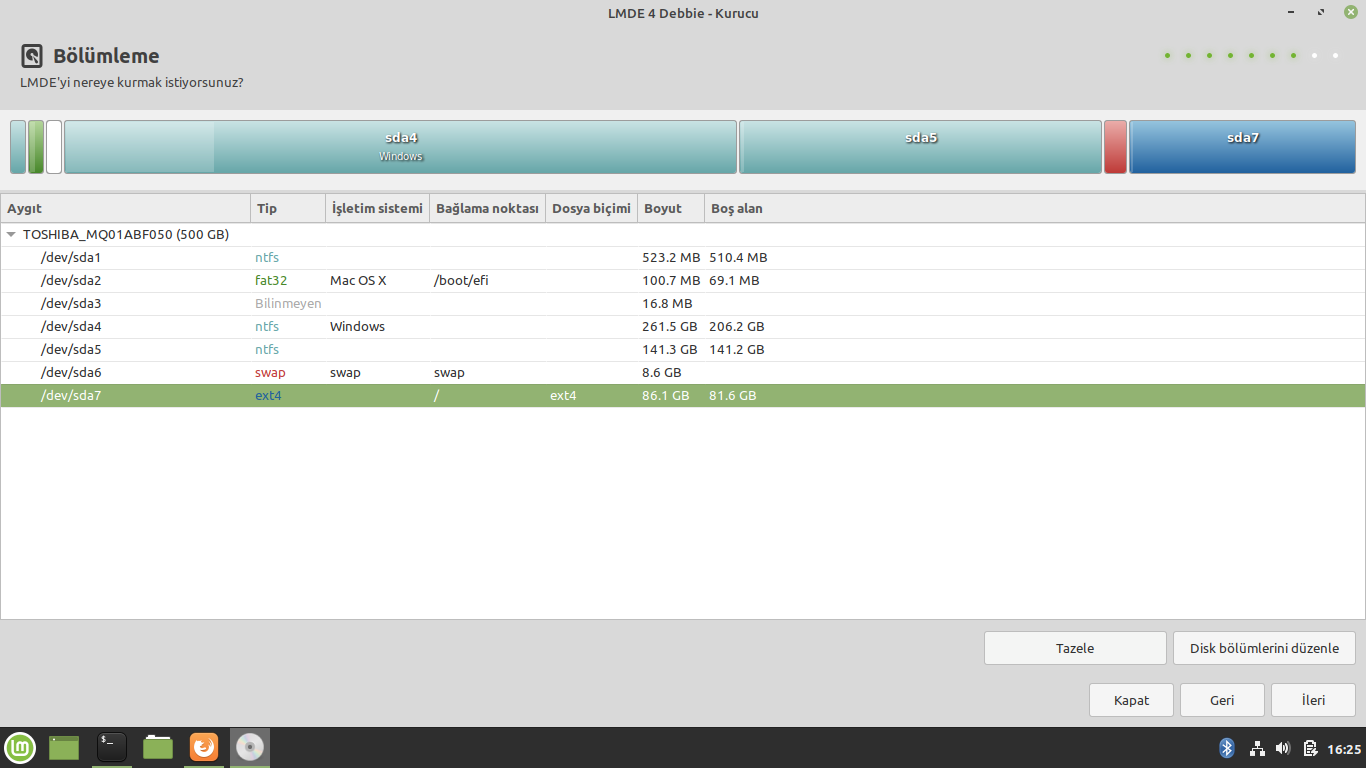Open the Bluetooth tray icon
The image size is (1366, 768).
[1227, 748]
